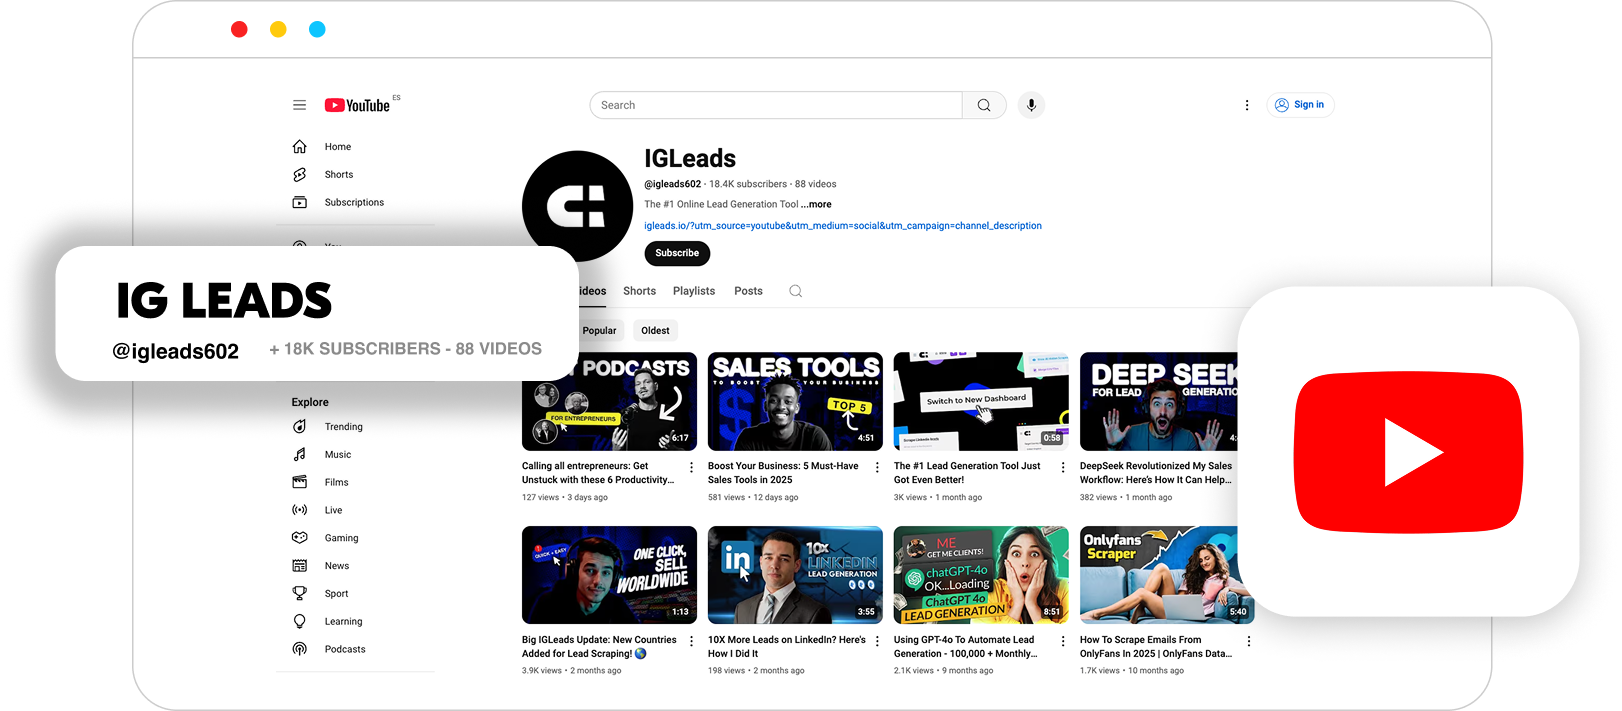Image resolution: width=1622 pixels, height=711 pixels.
Task: Click the channel search icon
Action: pos(796,291)
